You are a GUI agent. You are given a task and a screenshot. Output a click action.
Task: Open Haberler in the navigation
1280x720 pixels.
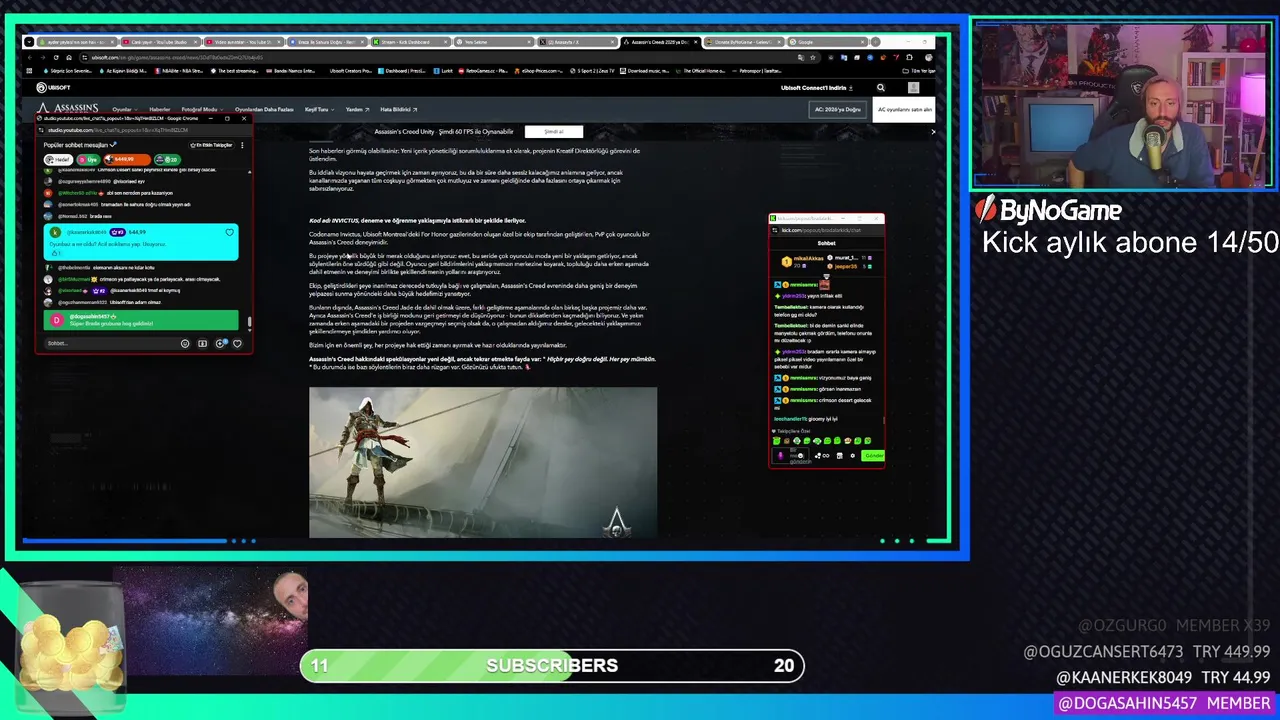(x=160, y=109)
